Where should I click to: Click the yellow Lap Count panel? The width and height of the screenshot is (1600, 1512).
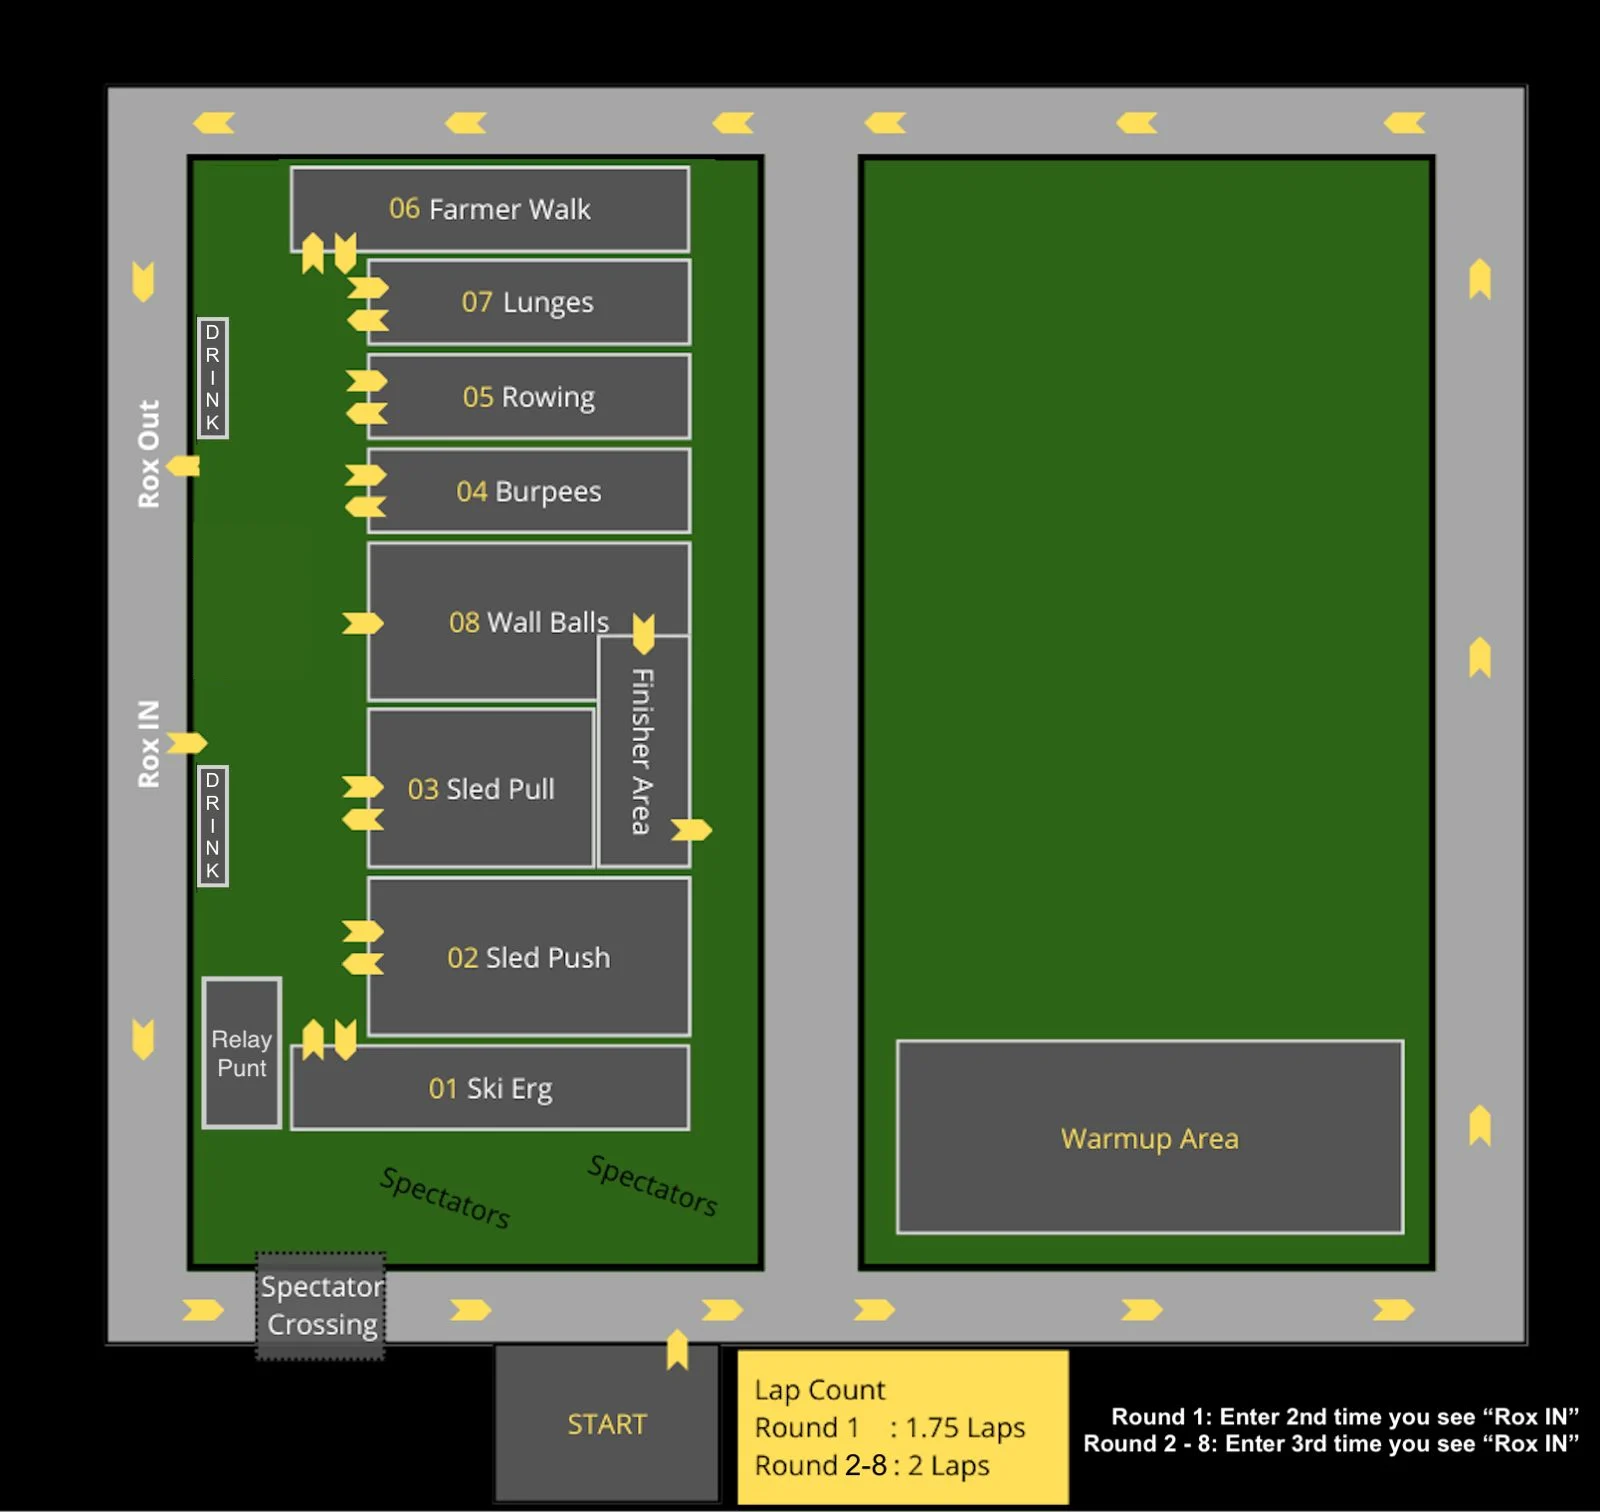903,1427
